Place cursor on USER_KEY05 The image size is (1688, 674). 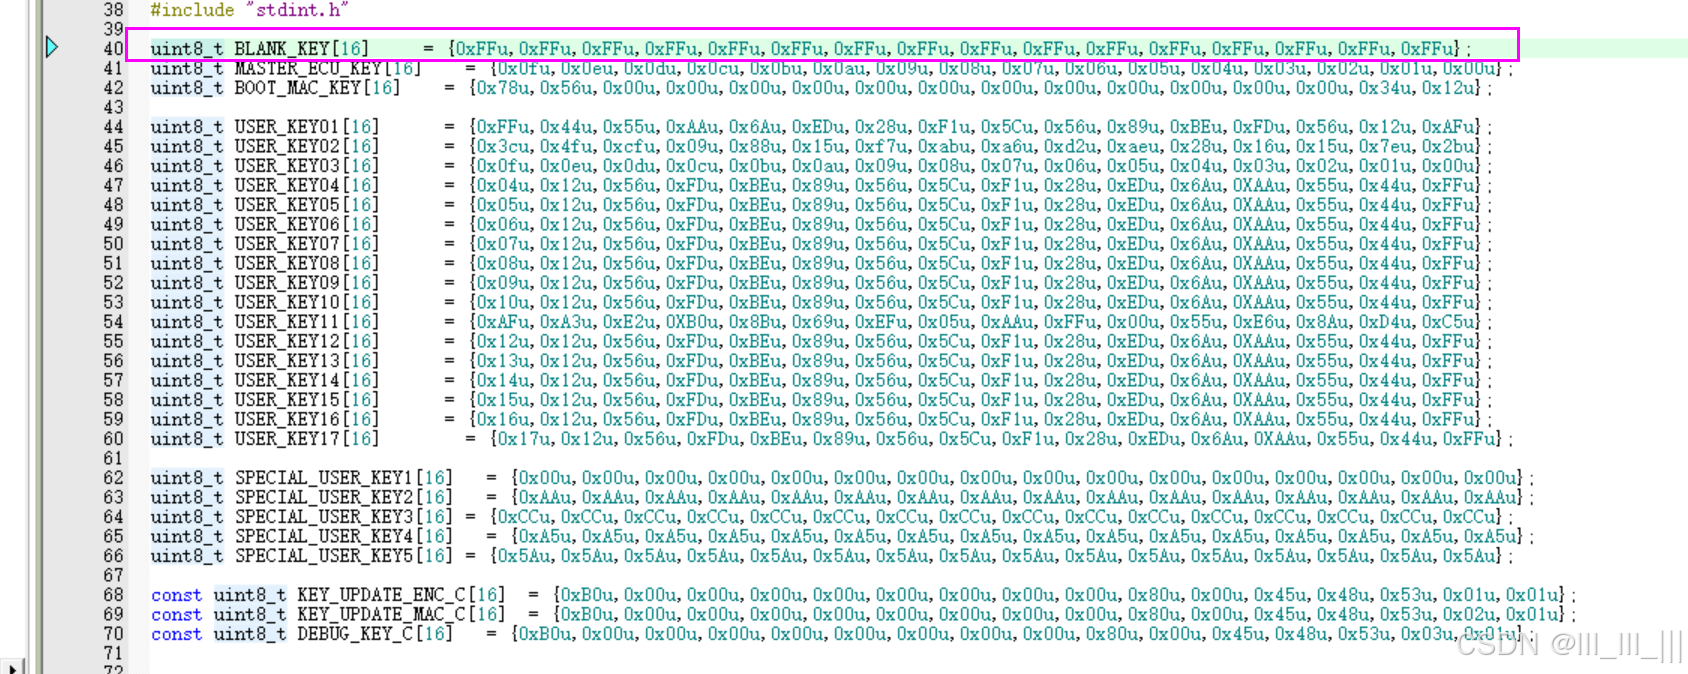pyautogui.click(x=287, y=205)
